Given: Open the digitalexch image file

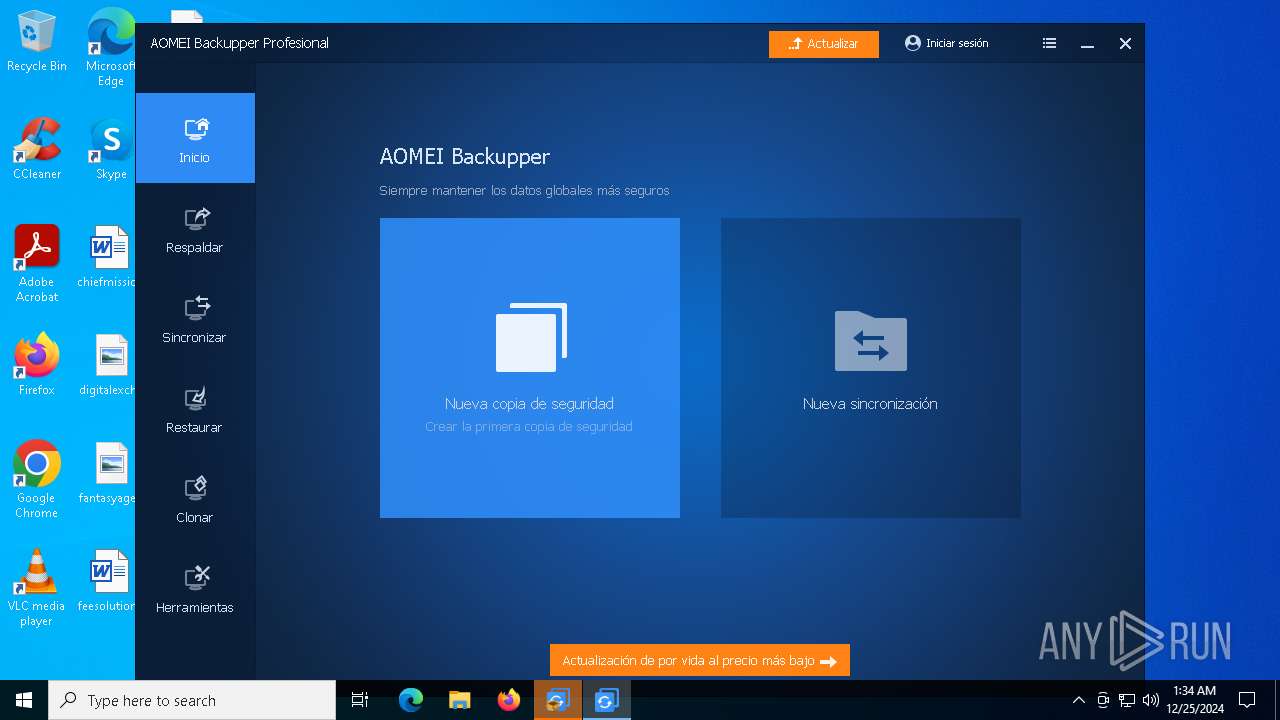Looking at the screenshot, I should [108, 364].
